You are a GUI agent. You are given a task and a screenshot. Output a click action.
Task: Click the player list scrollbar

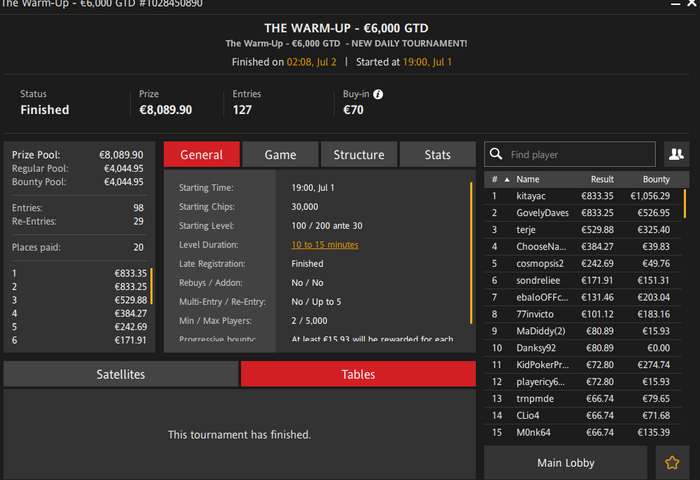685,204
